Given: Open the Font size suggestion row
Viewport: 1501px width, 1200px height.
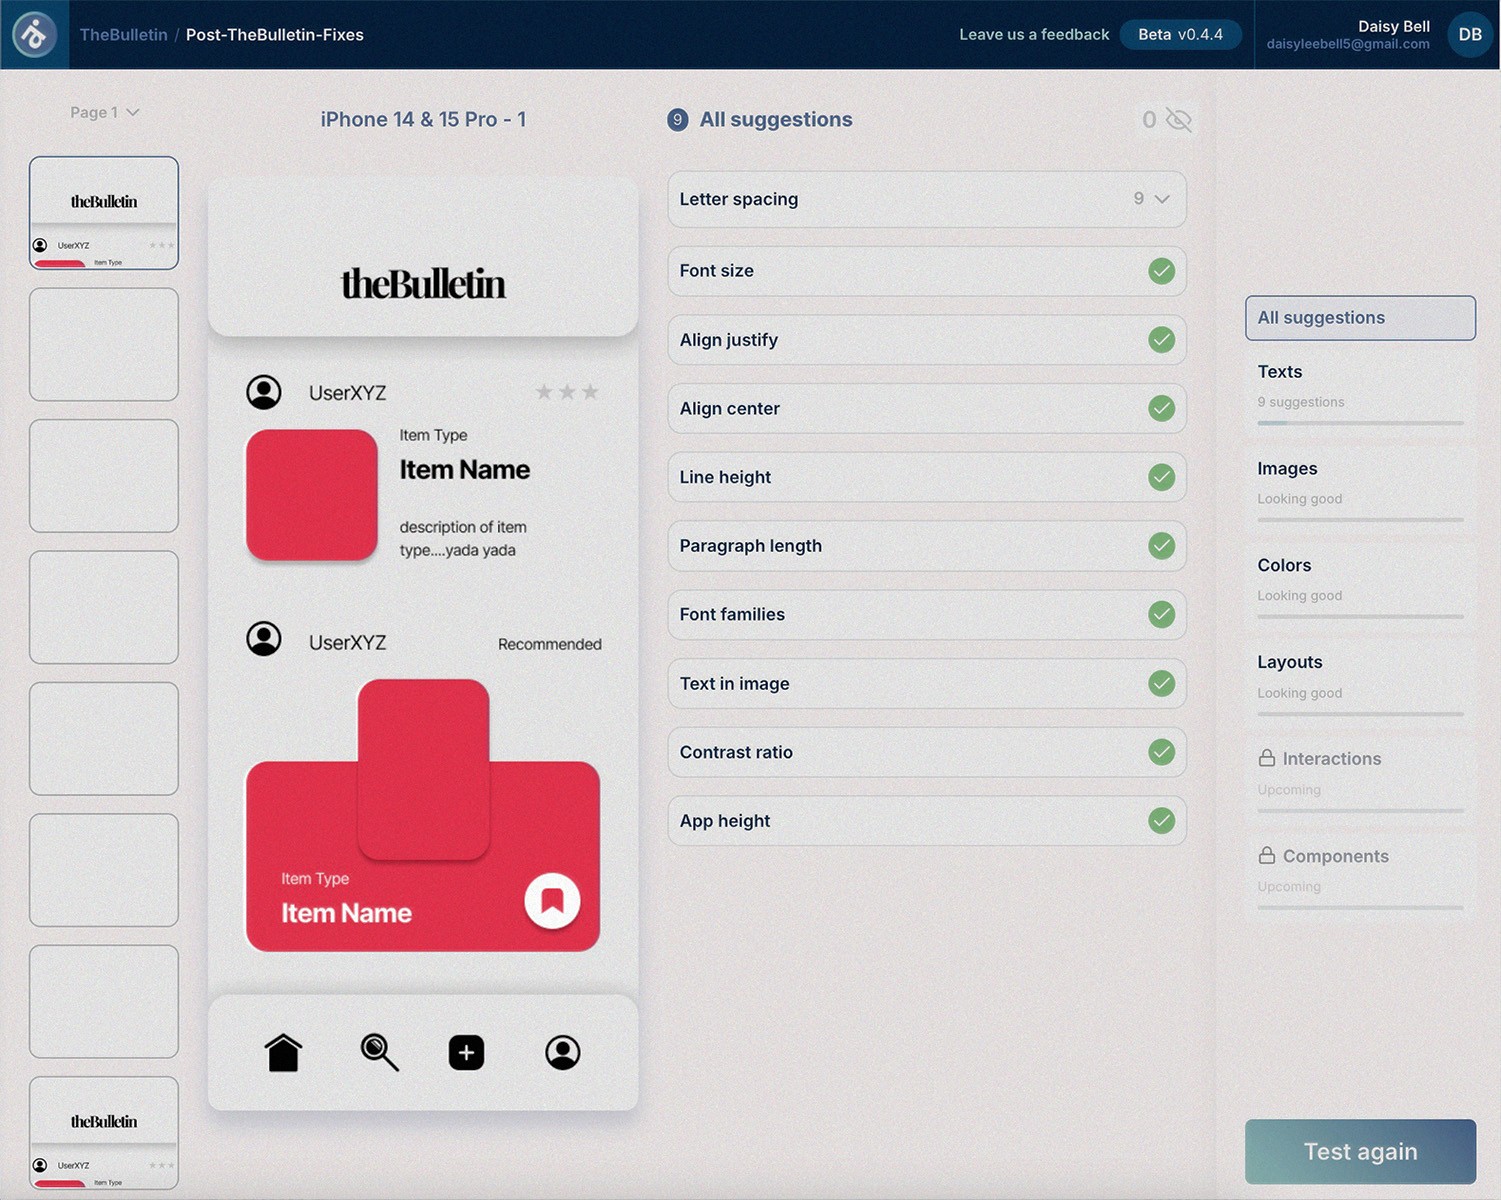Looking at the screenshot, I should tap(927, 271).
